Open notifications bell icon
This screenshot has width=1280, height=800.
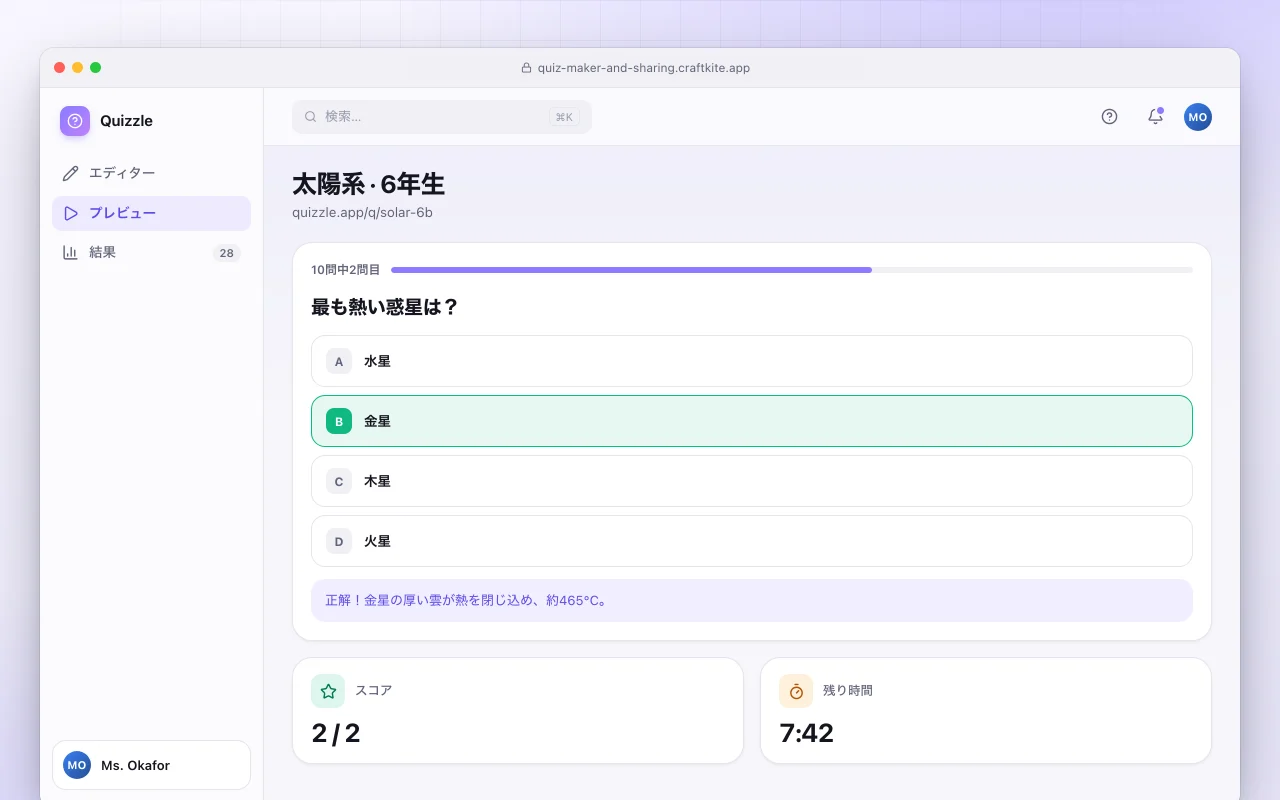tap(1155, 117)
